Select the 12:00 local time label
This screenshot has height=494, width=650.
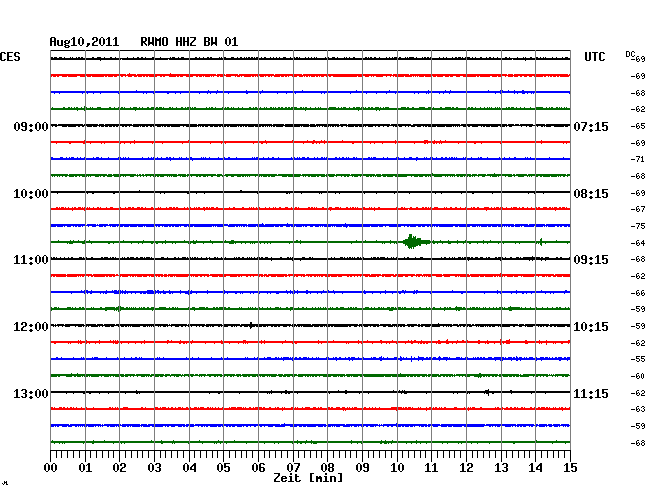click(x=31, y=327)
